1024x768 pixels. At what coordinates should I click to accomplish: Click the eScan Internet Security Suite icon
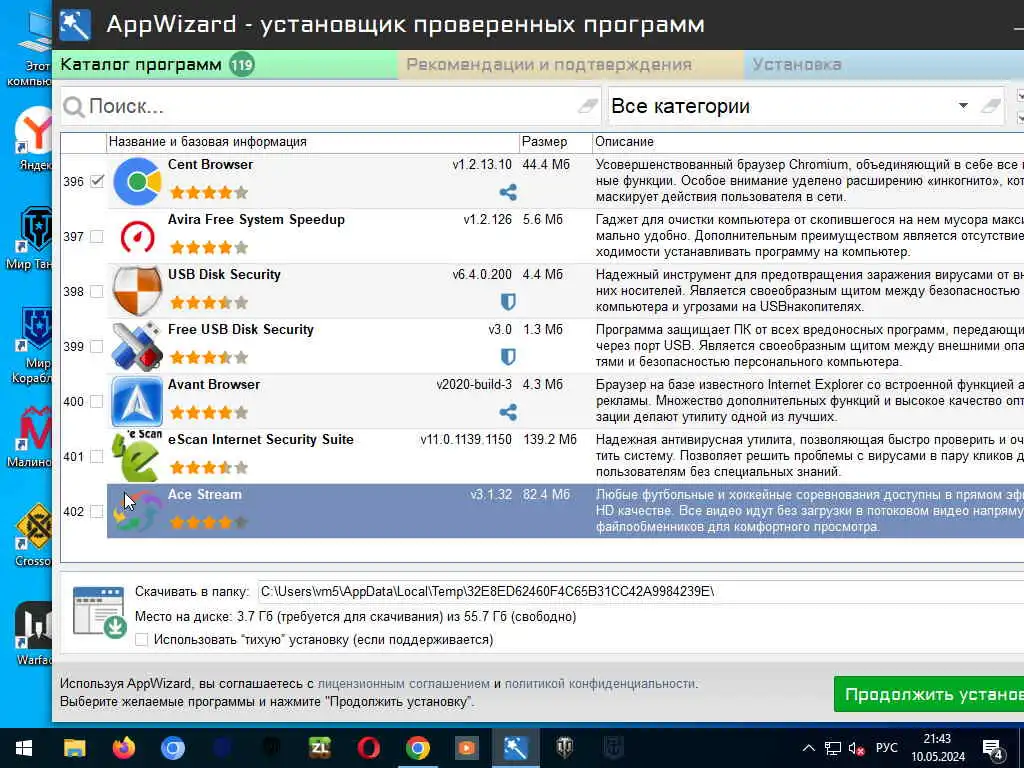click(136, 456)
